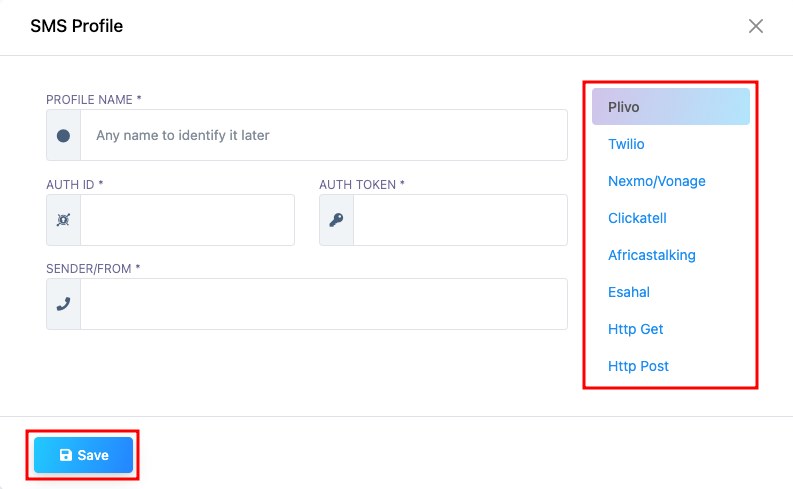Screen dimensions: 793x489
Task: Select the Clickatell provider
Action: point(637,218)
